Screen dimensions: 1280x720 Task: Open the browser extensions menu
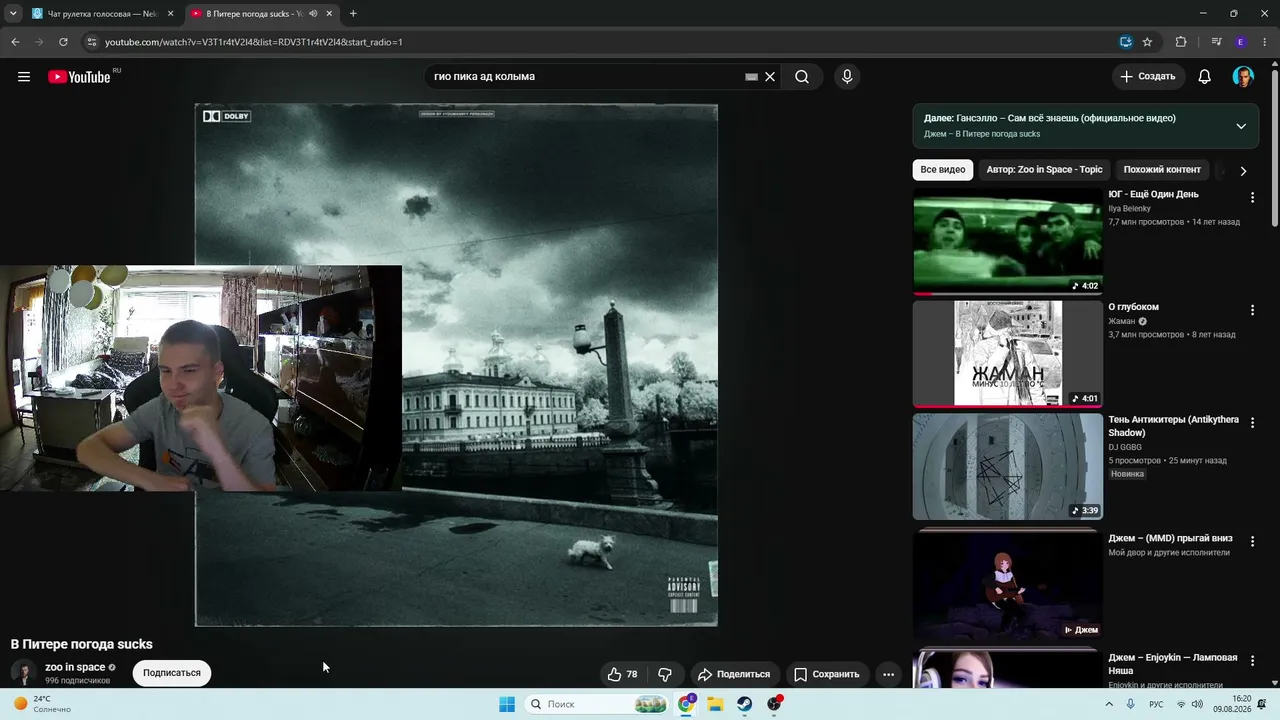point(1181,42)
